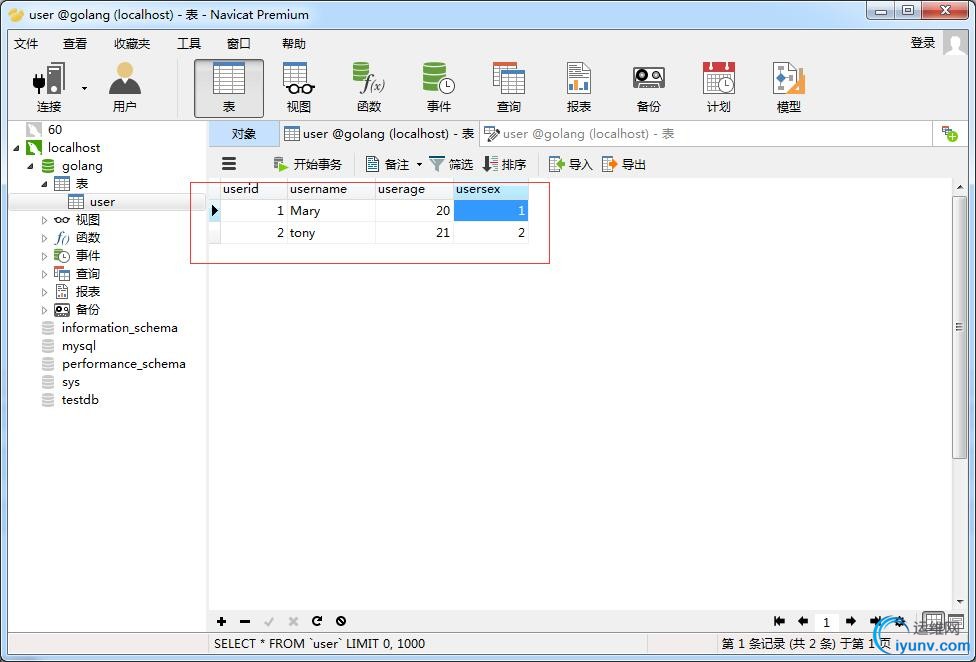Click the 筛选 filter button
Screen dimensions: 976x662
coord(452,164)
